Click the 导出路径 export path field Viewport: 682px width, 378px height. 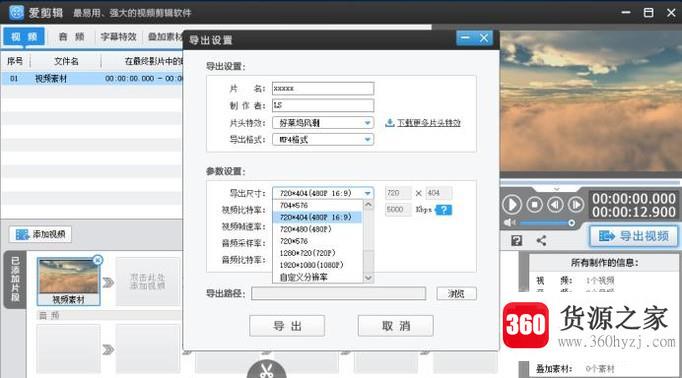pos(338,294)
